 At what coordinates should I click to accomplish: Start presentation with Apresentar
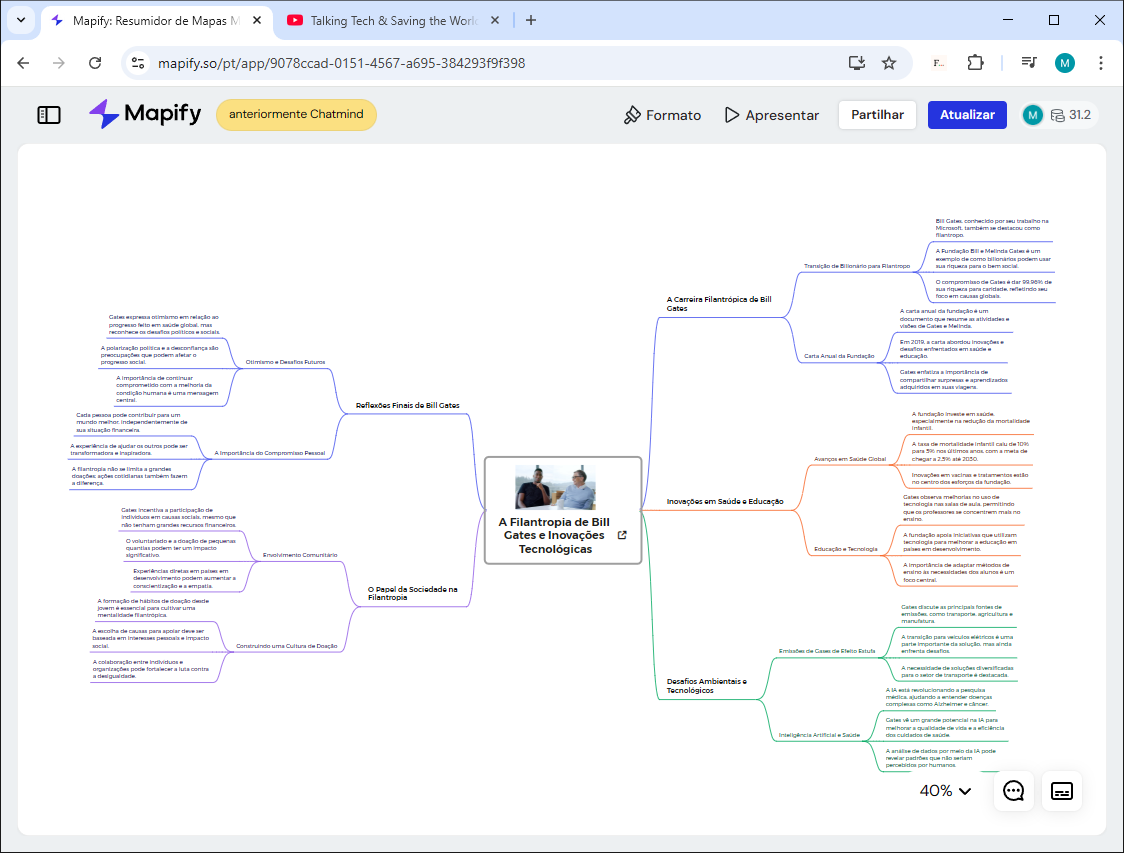[771, 115]
